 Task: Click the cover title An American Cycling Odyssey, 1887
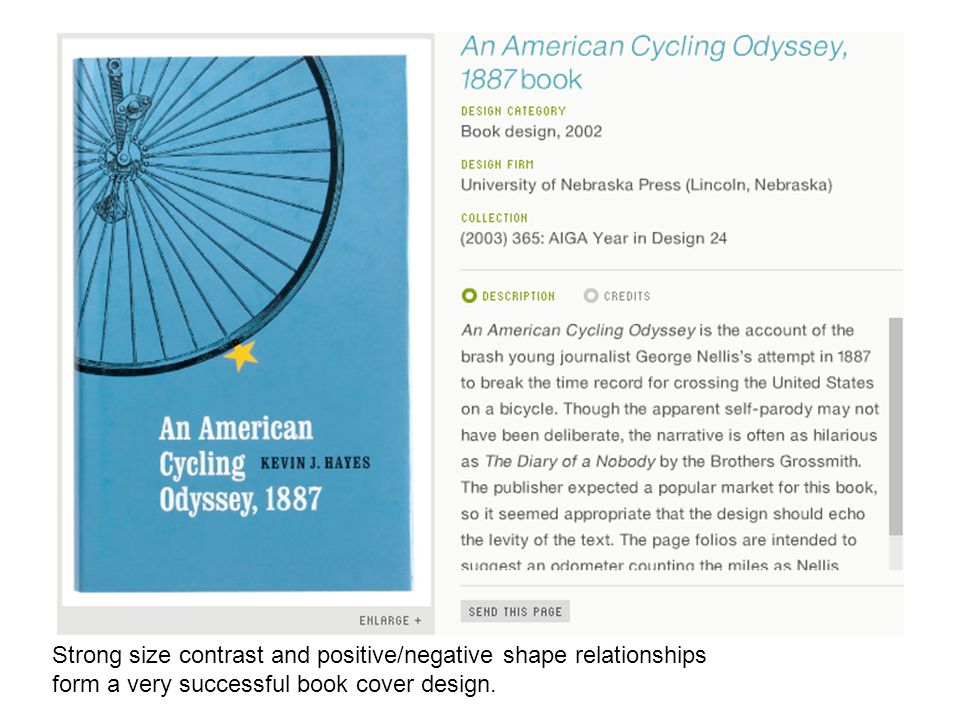coord(240,464)
